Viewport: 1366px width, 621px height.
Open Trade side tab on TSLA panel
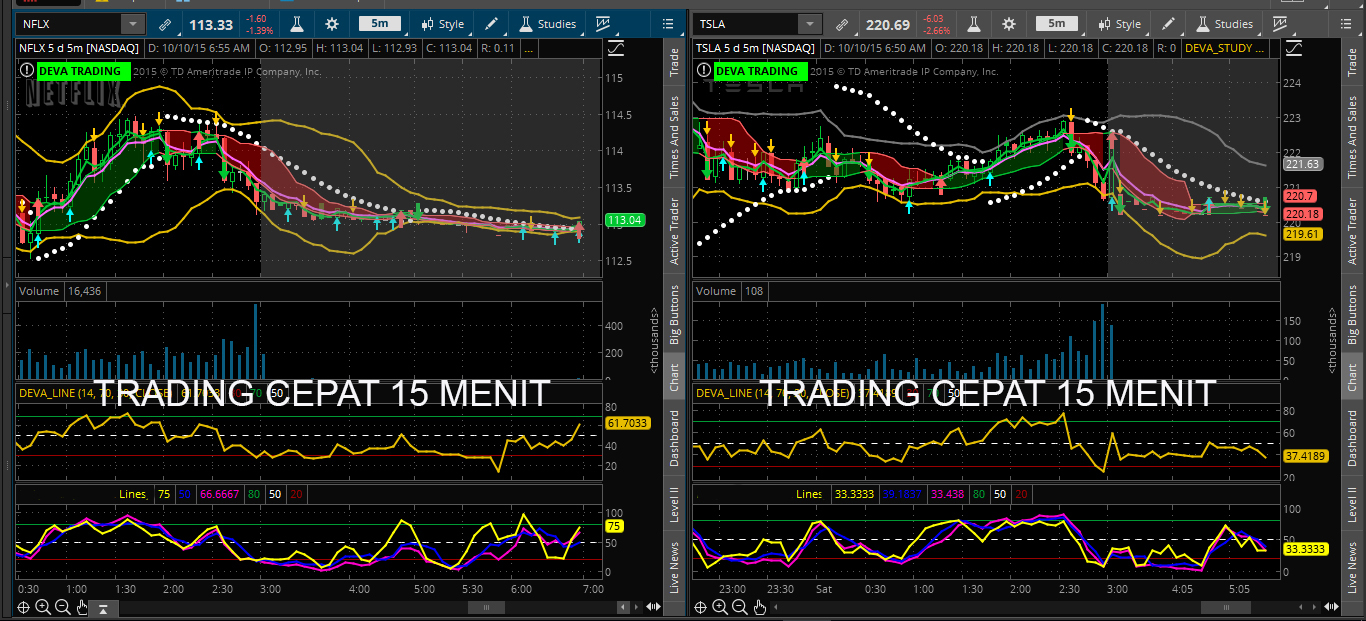(1352, 62)
